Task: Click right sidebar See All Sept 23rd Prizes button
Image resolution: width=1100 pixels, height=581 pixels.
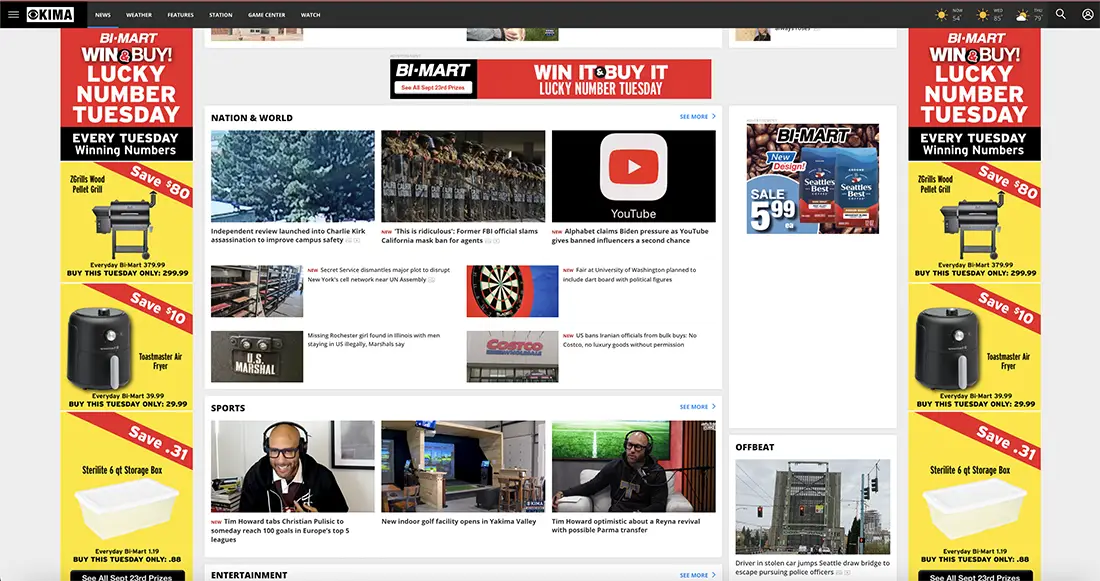Action: click(974, 576)
